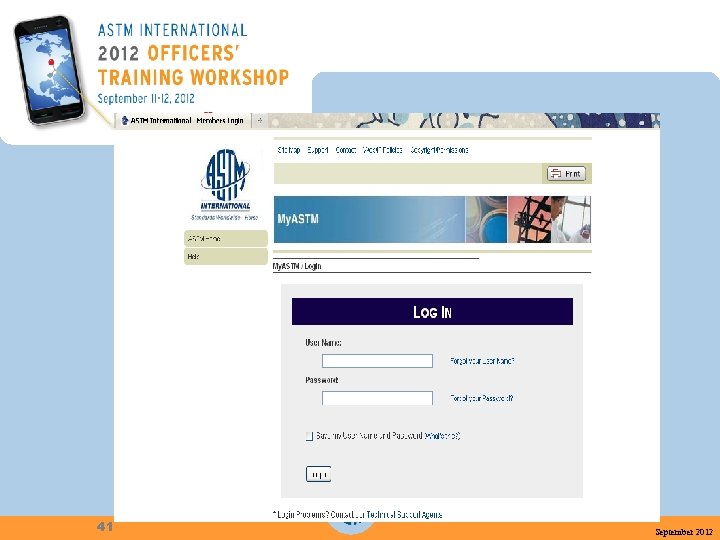Click the ASTM International logo

click(x=225, y=184)
